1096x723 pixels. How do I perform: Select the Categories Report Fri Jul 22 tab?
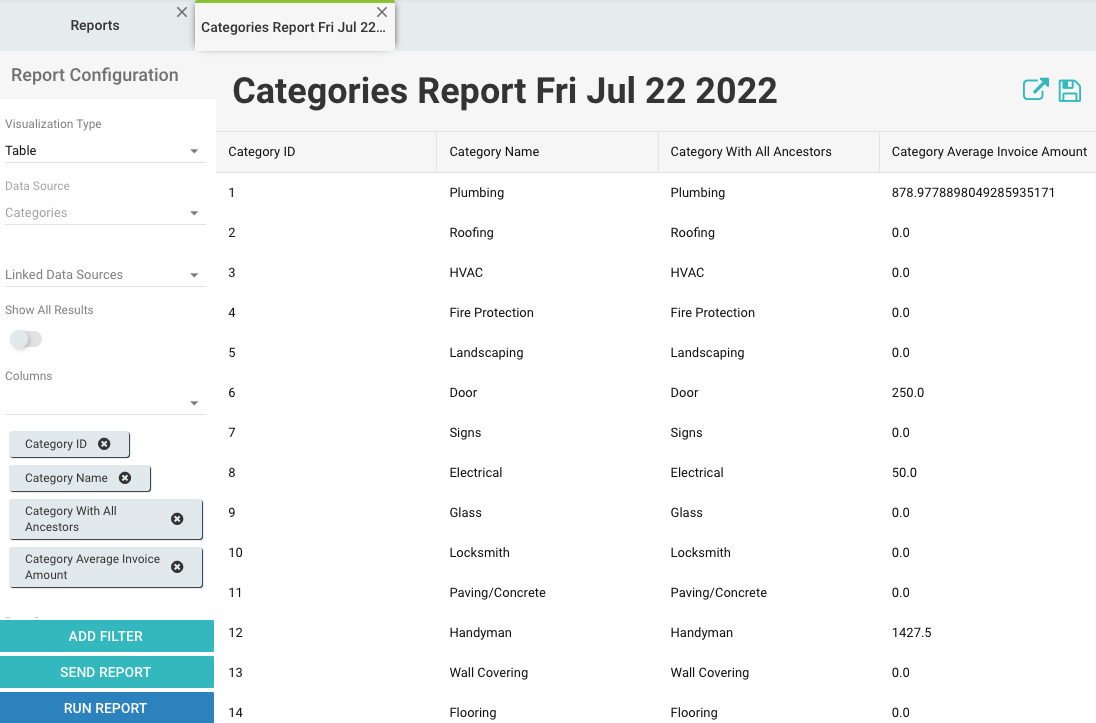pos(292,27)
